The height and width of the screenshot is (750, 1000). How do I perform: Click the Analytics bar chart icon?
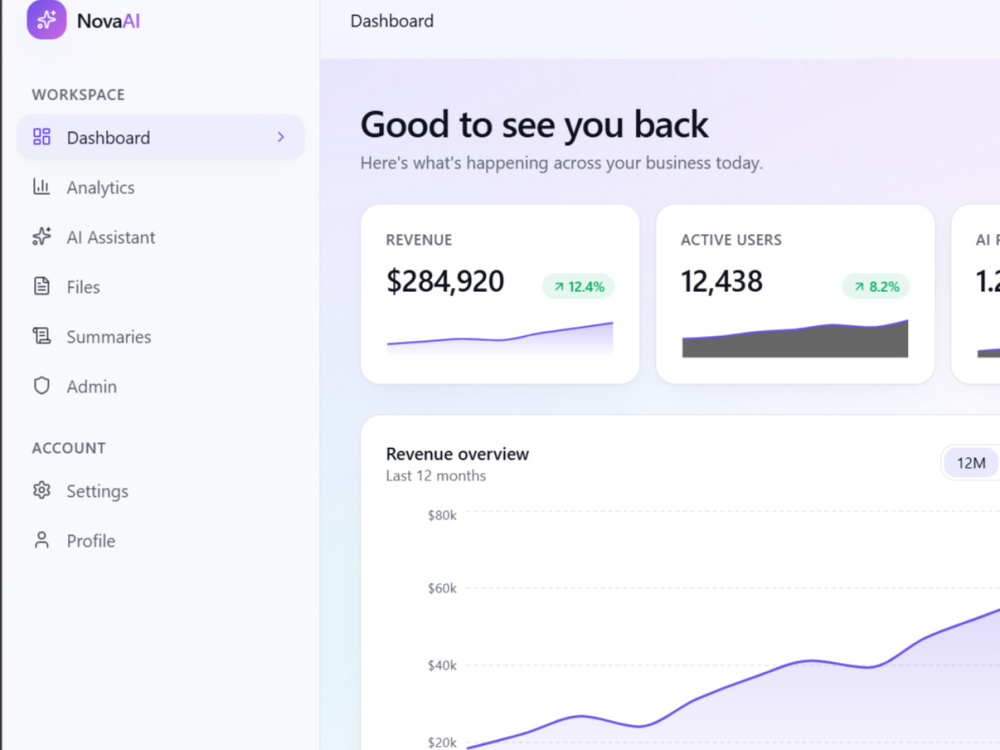(41, 186)
